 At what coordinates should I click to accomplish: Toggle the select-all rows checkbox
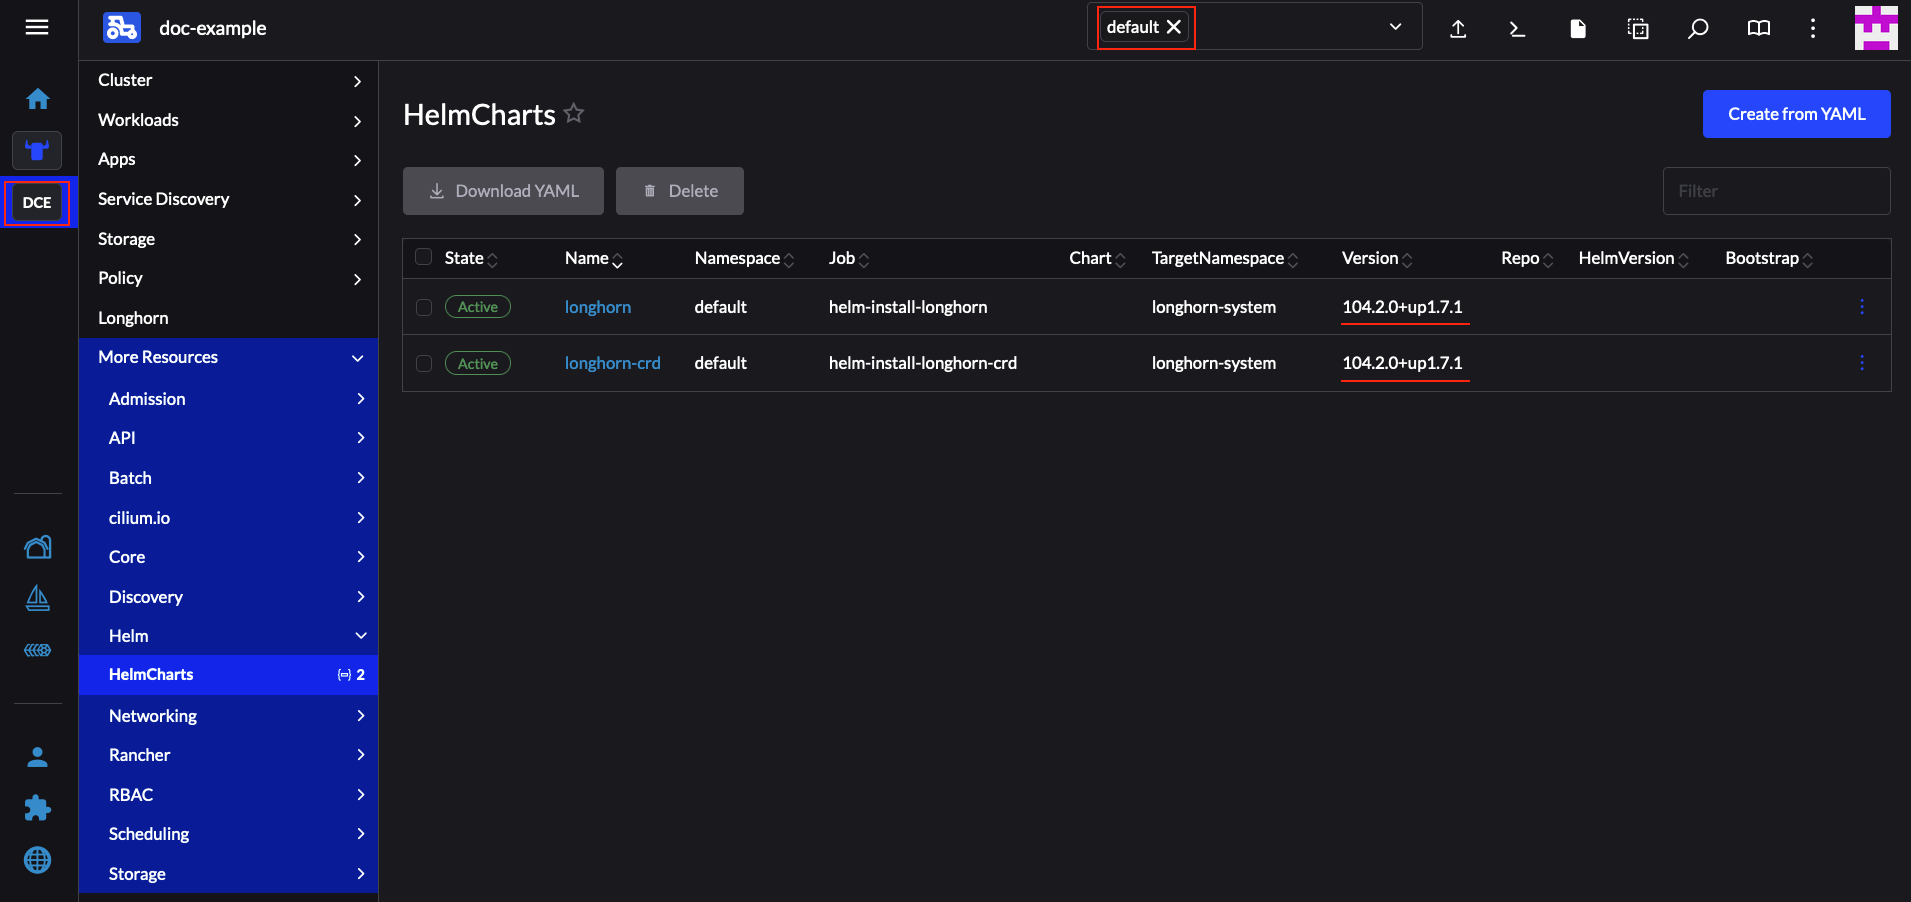pos(424,257)
